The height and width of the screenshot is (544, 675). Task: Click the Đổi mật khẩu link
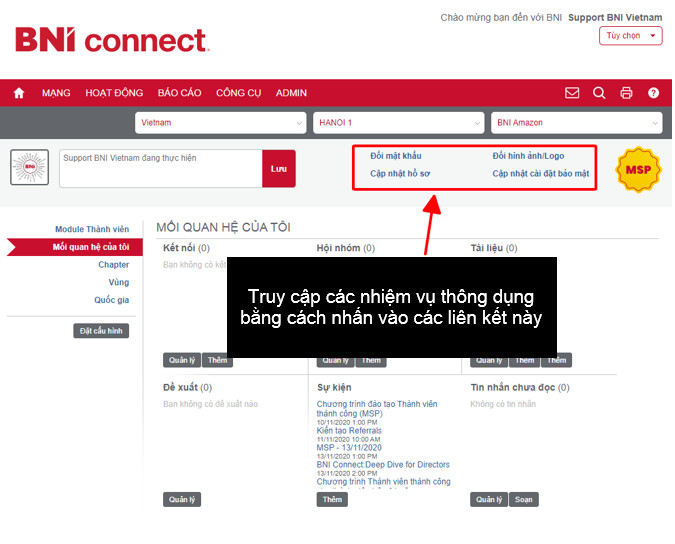(x=396, y=156)
